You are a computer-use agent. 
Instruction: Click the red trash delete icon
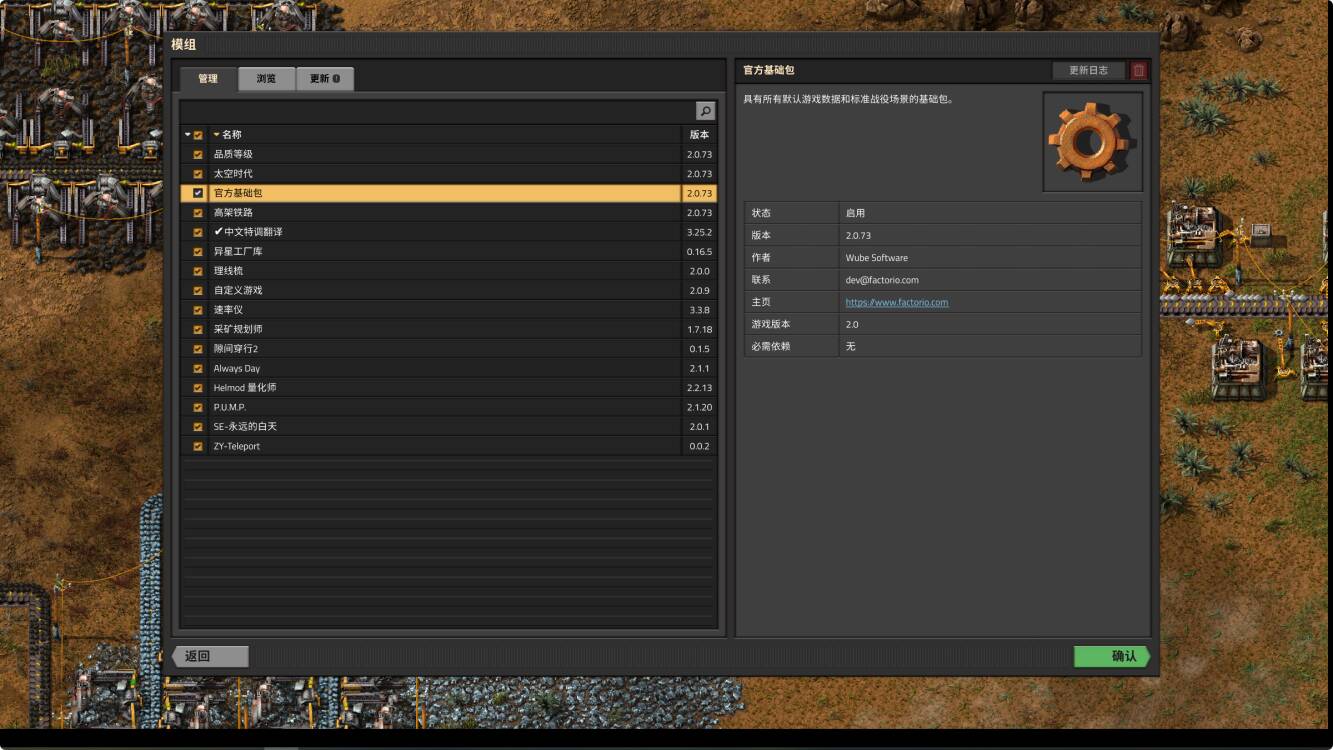[1138, 70]
